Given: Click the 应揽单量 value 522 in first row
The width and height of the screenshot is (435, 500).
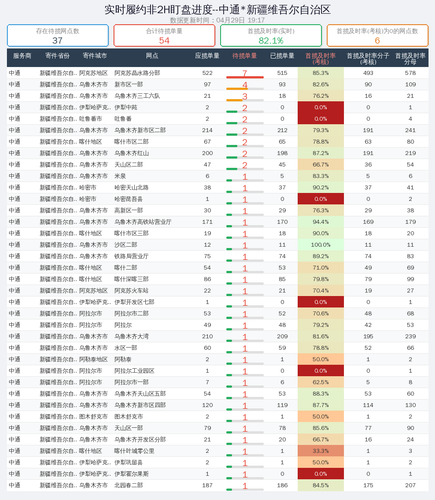Looking at the screenshot, I should coord(207,73).
